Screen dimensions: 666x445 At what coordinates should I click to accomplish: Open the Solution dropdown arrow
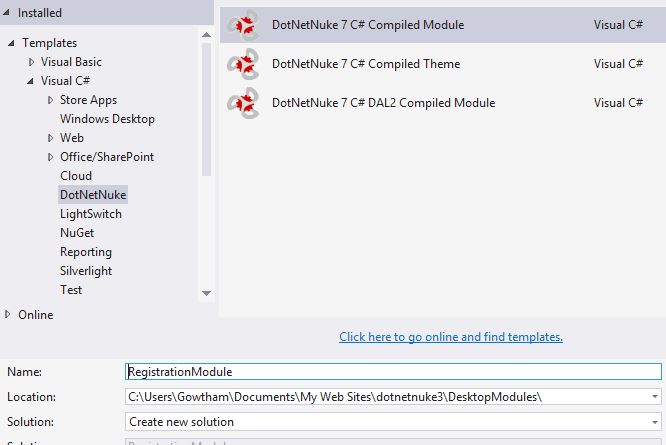tap(655, 422)
